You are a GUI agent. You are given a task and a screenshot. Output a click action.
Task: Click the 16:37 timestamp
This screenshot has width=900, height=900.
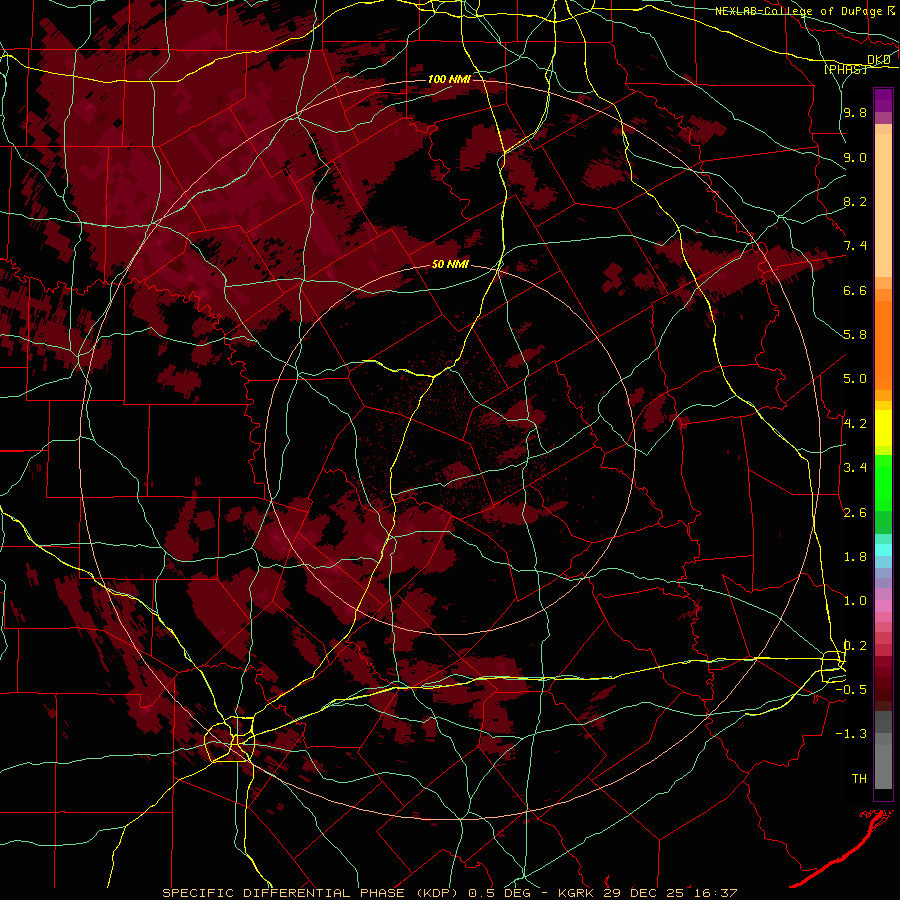coord(716,893)
